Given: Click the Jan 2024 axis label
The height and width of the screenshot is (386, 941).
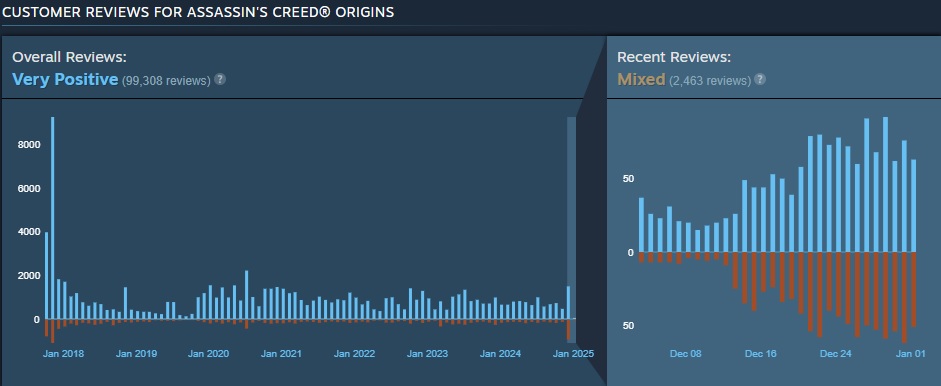Looking at the screenshot, I should (x=500, y=354).
